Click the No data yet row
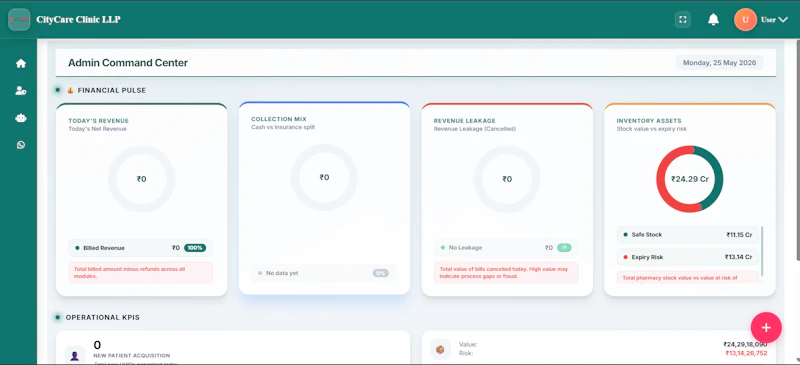This screenshot has width=800, height=365. [323, 273]
